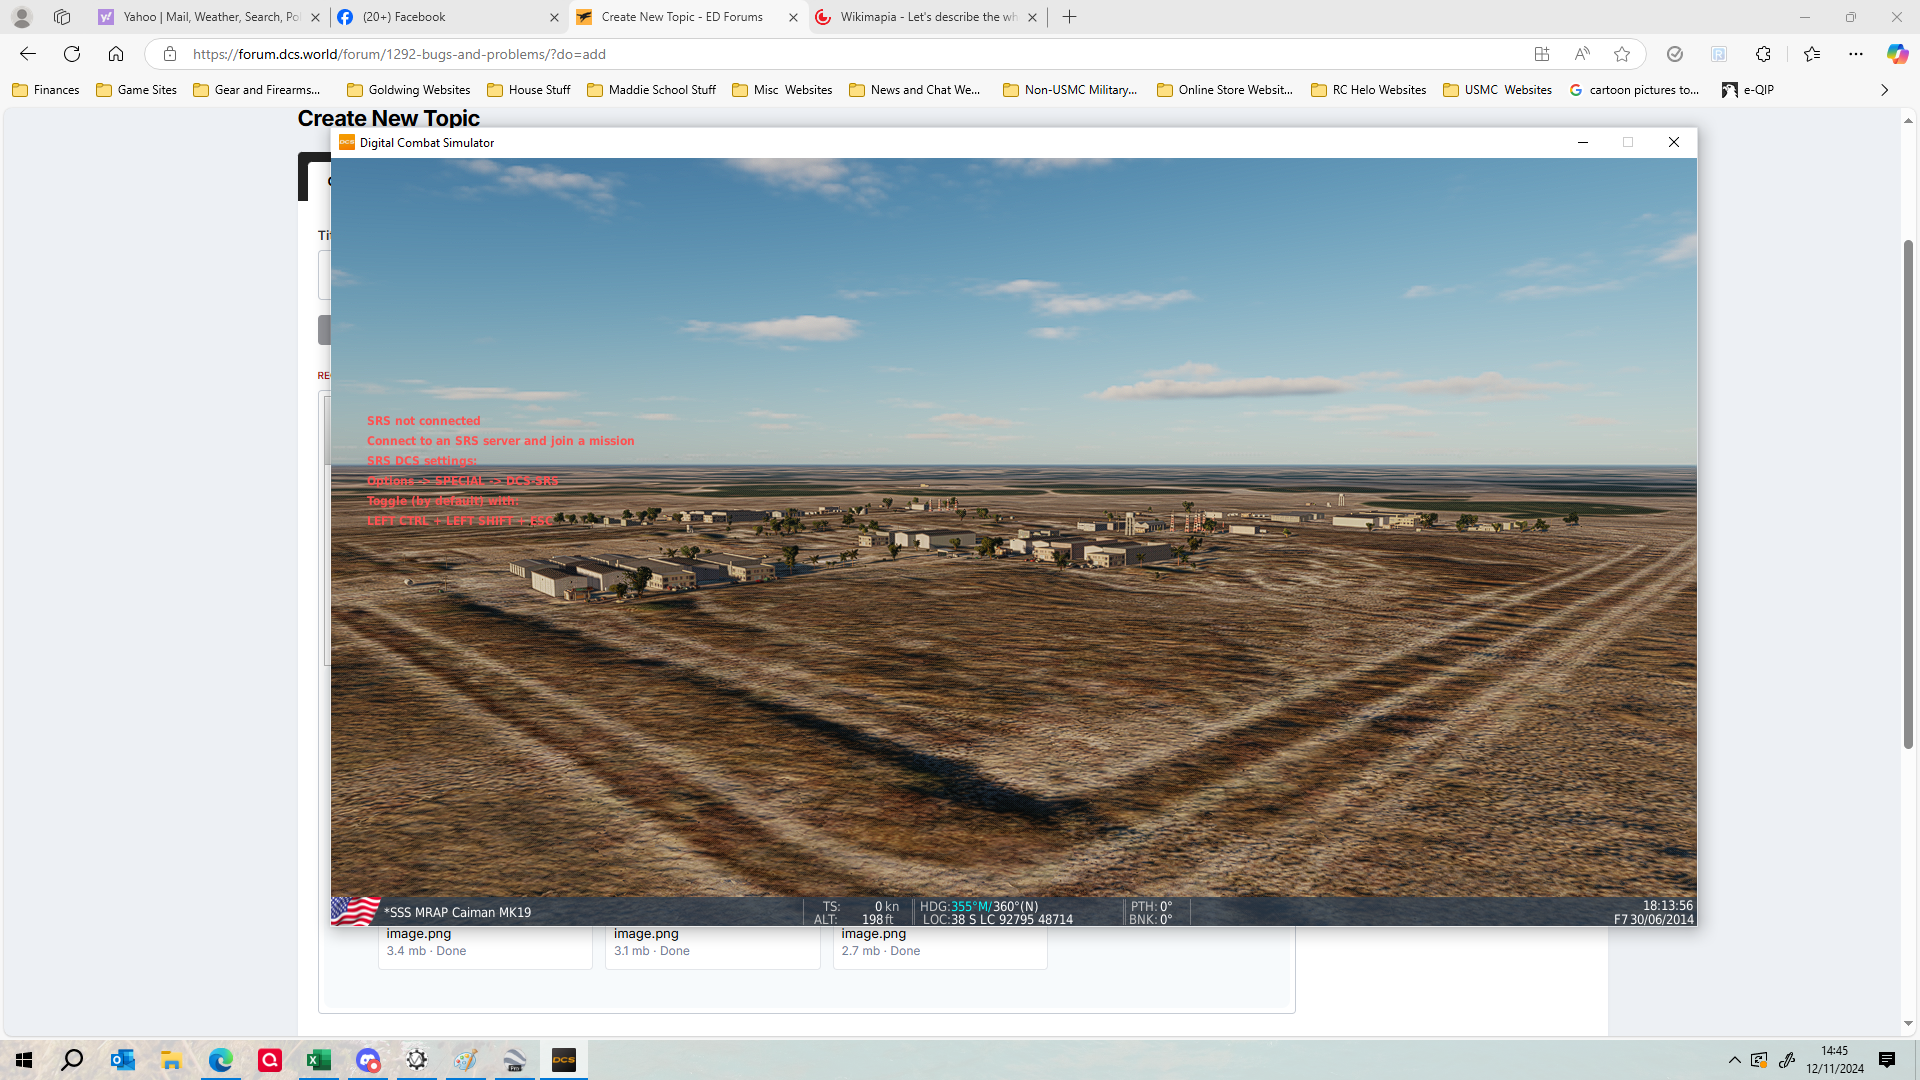The image size is (1920, 1080).
Task: Click the LOC coordinates readout in DCS
Action: click(998, 920)
